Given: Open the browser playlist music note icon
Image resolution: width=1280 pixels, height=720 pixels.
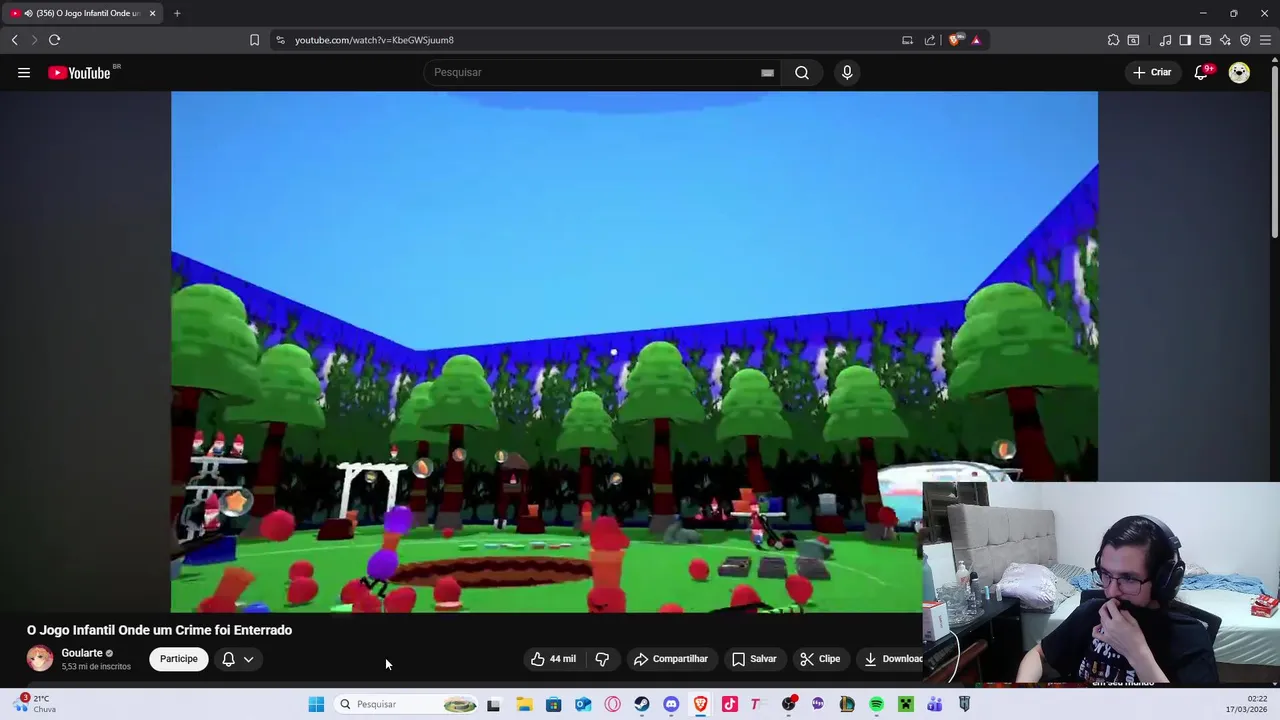Looking at the screenshot, I should click(x=1165, y=40).
